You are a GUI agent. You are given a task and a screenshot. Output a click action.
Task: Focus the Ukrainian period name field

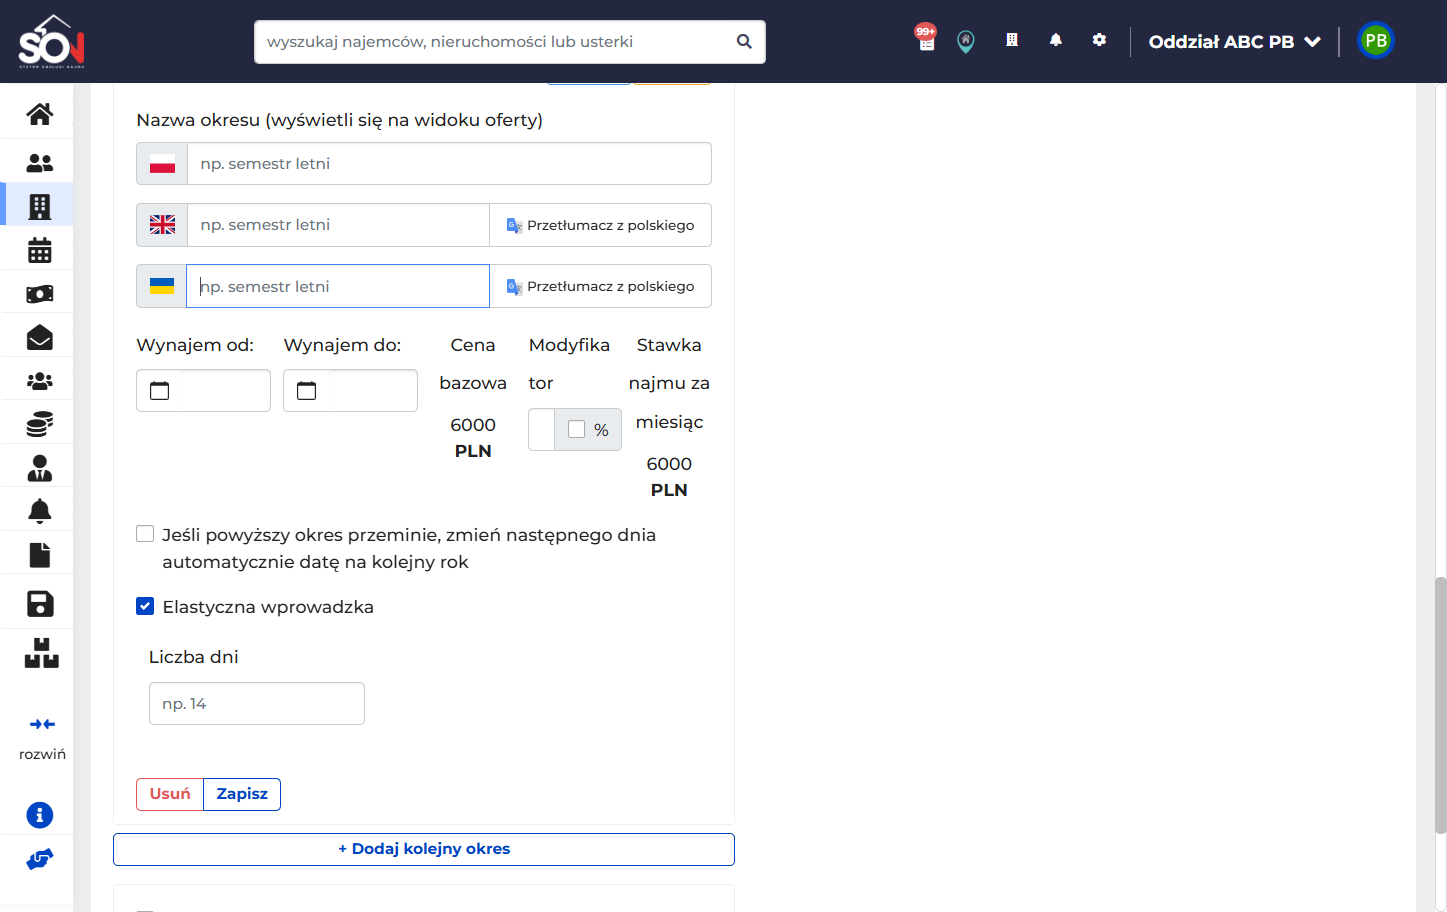[x=338, y=286]
